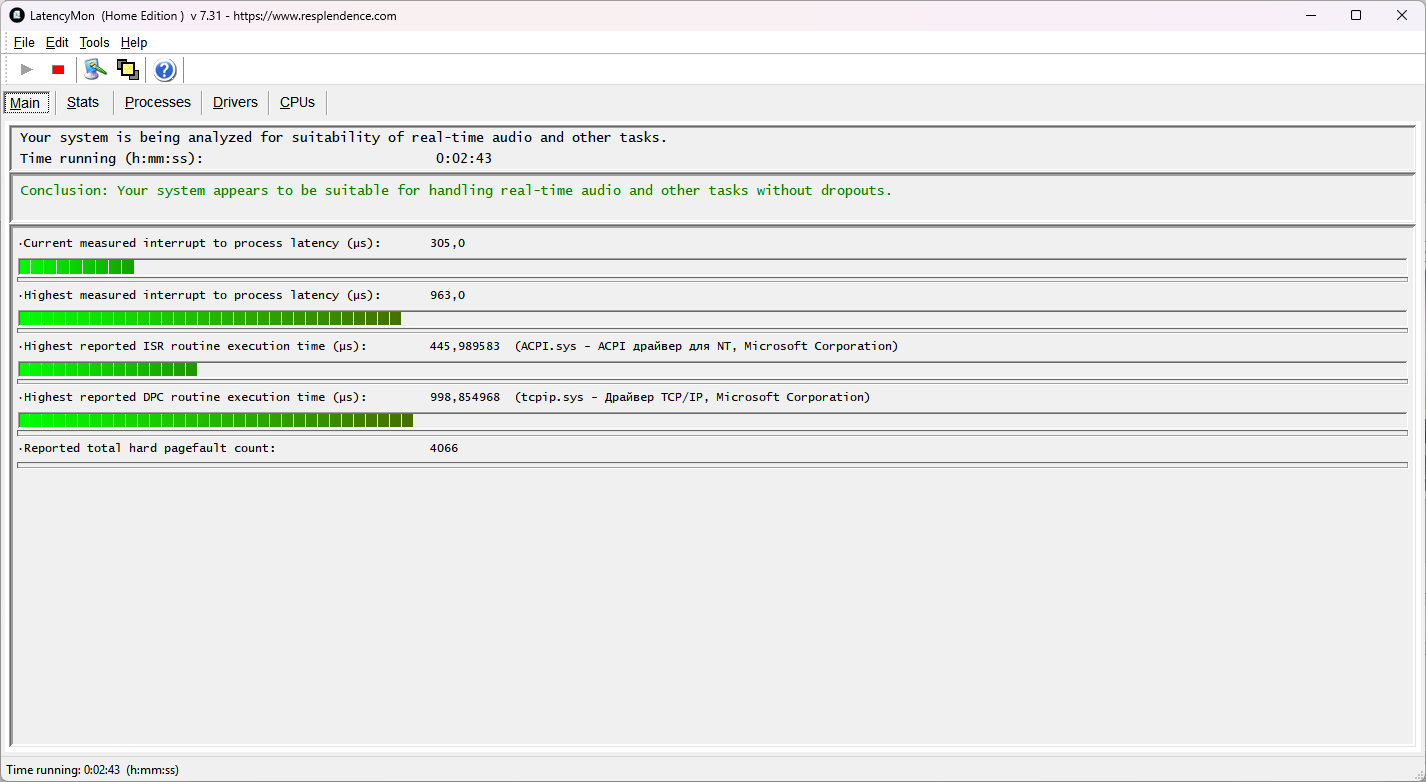
Task: Click the highest DPC routine execution bar
Action: pyautogui.click(x=712, y=421)
